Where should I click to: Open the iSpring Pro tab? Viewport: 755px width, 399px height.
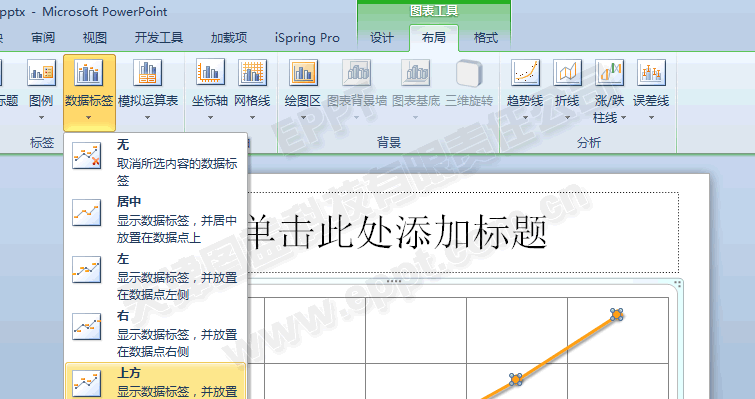(x=307, y=38)
